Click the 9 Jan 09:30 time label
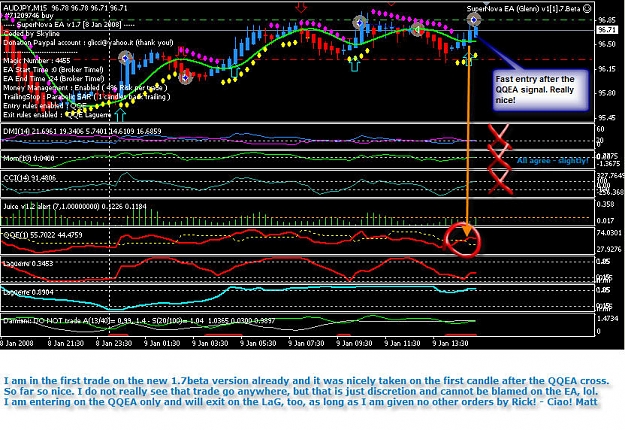The height and width of the screenshot is (430, 625). (354, 343)
